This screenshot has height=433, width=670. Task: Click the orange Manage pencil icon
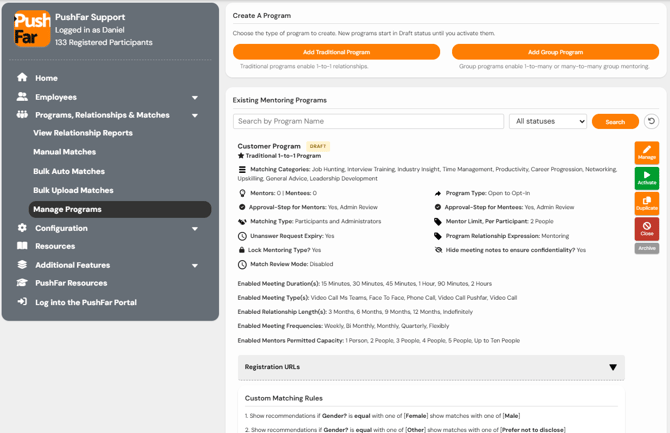tap(646, 153)
